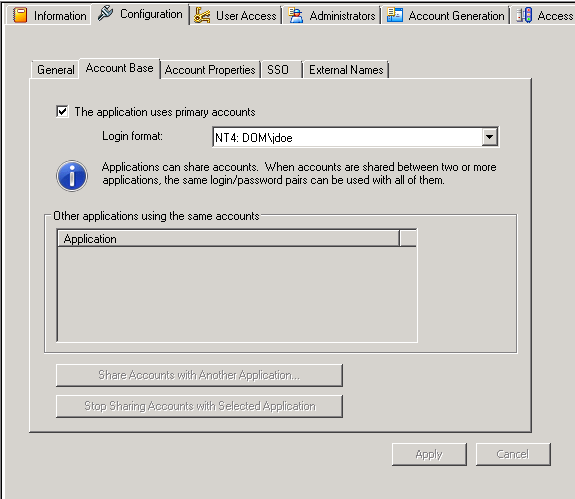Uncheck 'The application uses primary accounts'
The image size is (575, 499).
62,111
